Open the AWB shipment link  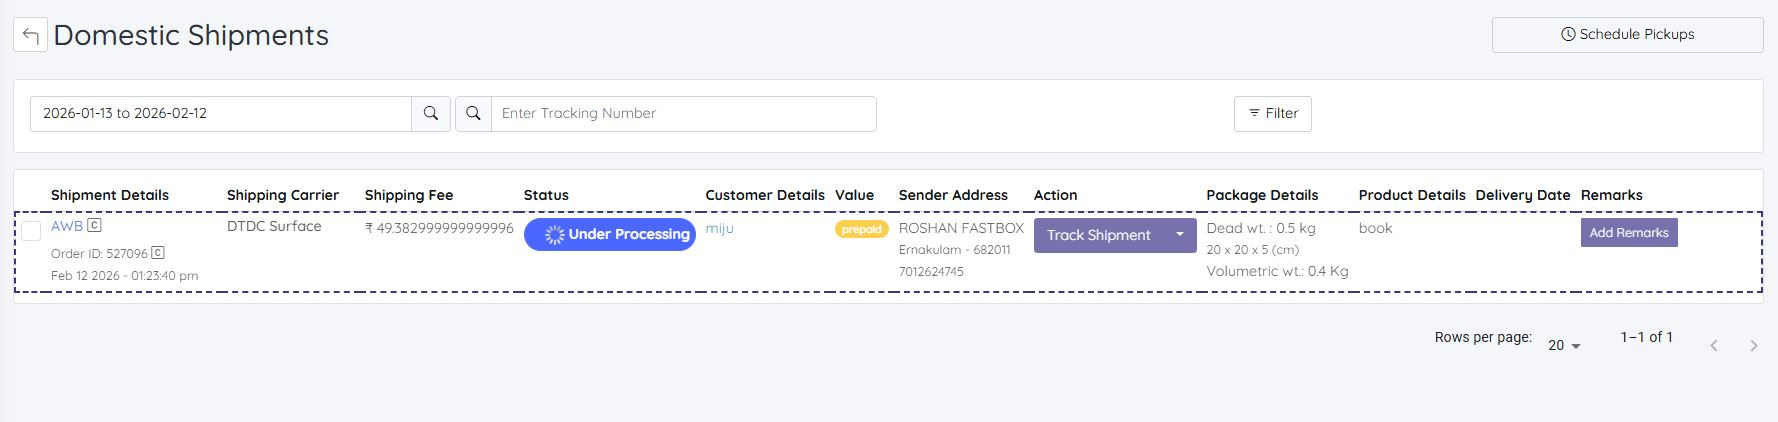[66, 226]
